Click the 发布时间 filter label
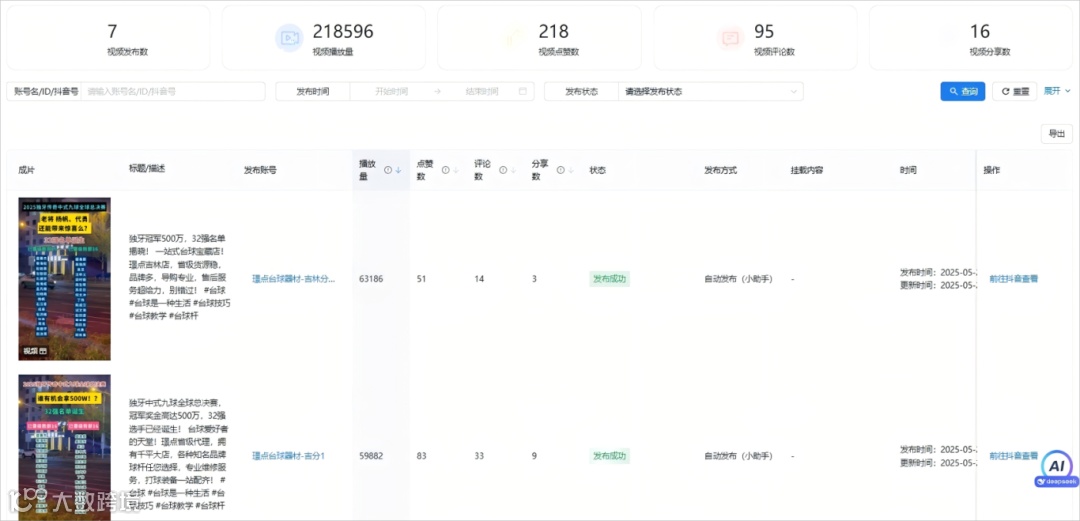This screenshot has height=521, width=1080. (313, 91)
